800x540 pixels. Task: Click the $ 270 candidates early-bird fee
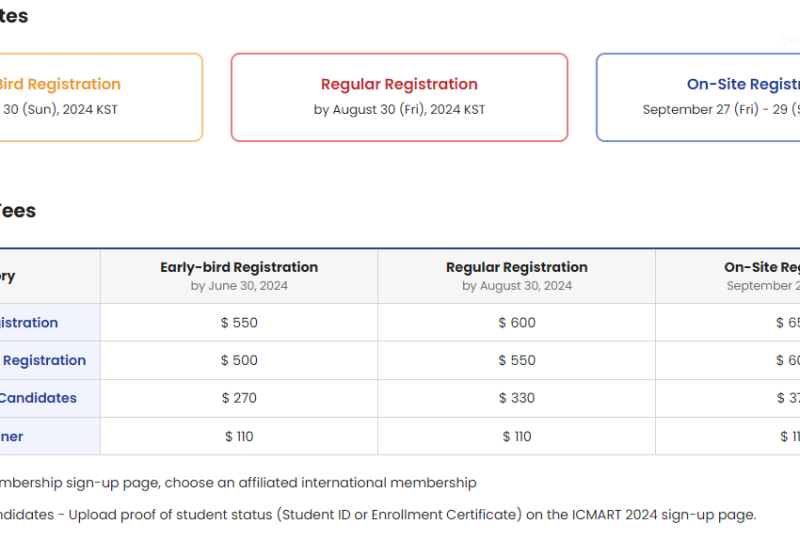coord(239,398)
